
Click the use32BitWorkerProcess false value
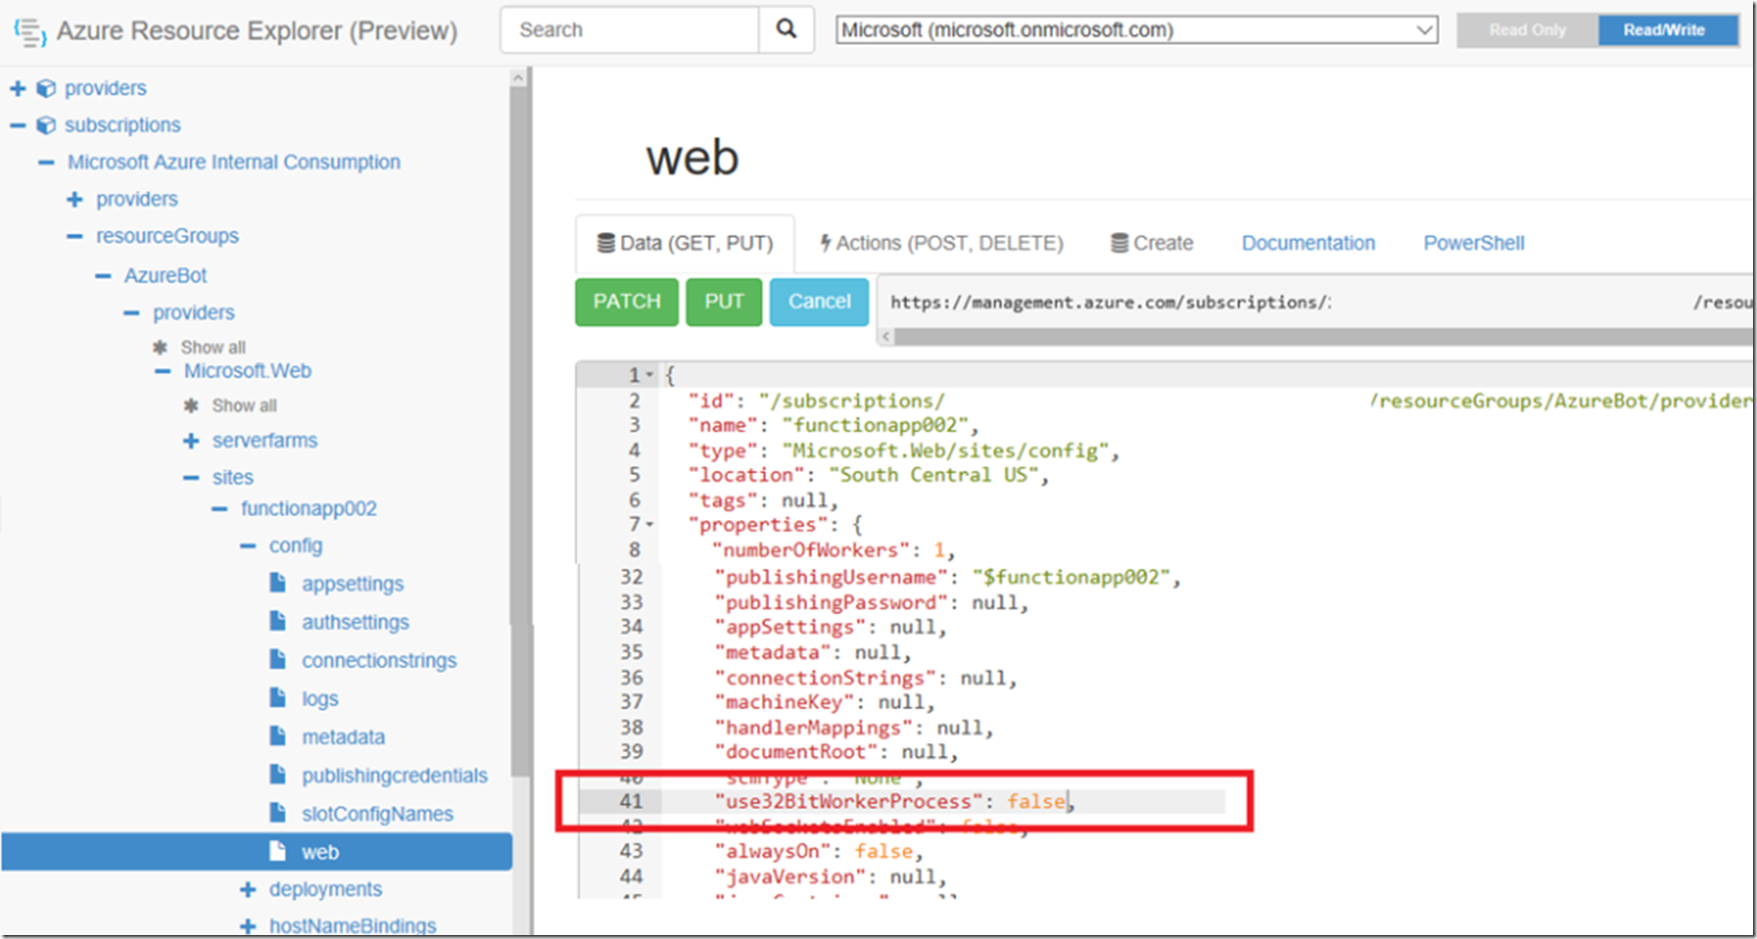coord(1037,801)
